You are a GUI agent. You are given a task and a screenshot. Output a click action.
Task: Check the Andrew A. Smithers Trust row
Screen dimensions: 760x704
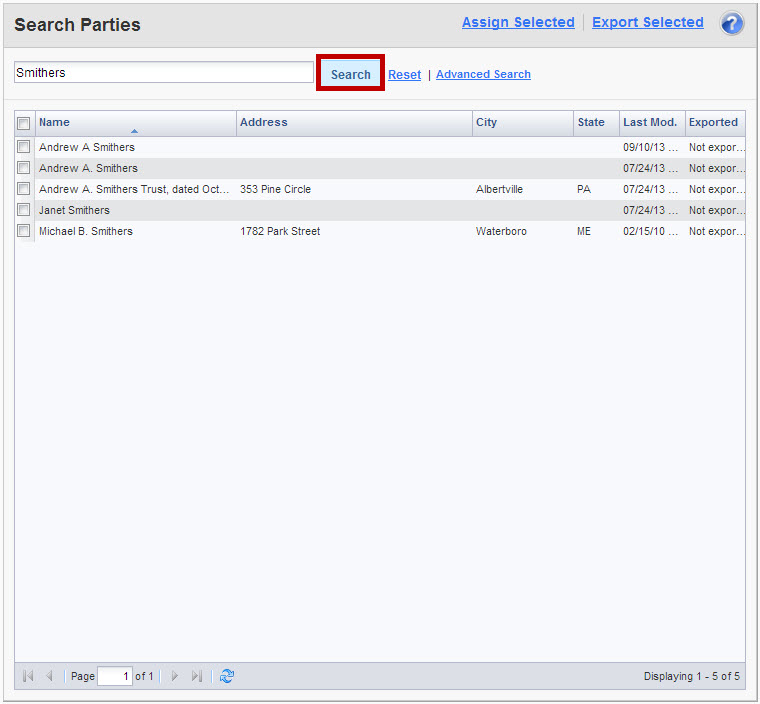(23, 189)
